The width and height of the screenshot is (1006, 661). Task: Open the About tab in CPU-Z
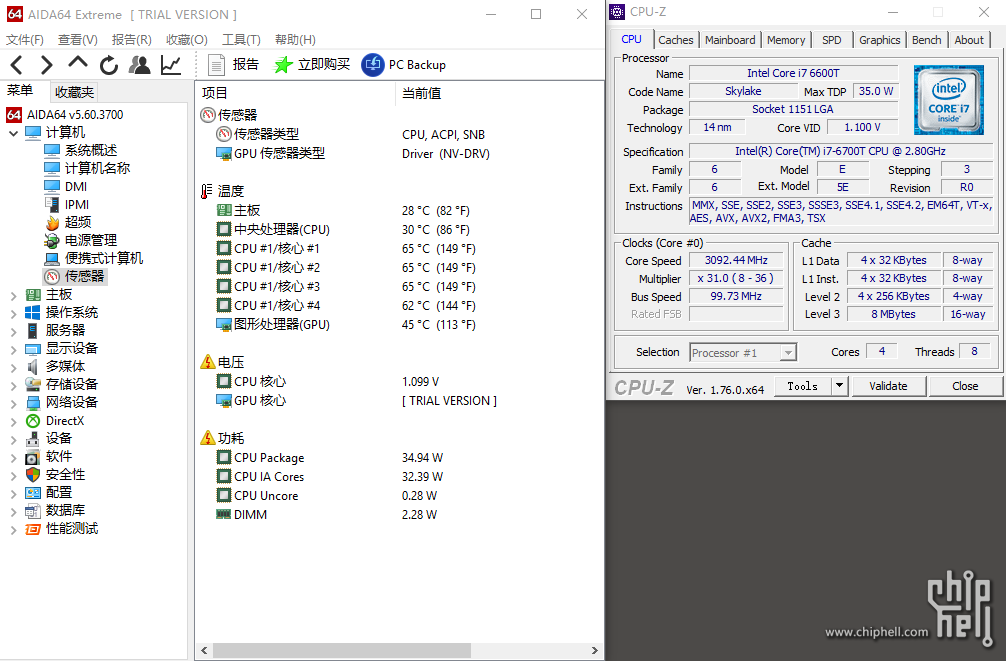pyautogui.click(x=969, y=40)
